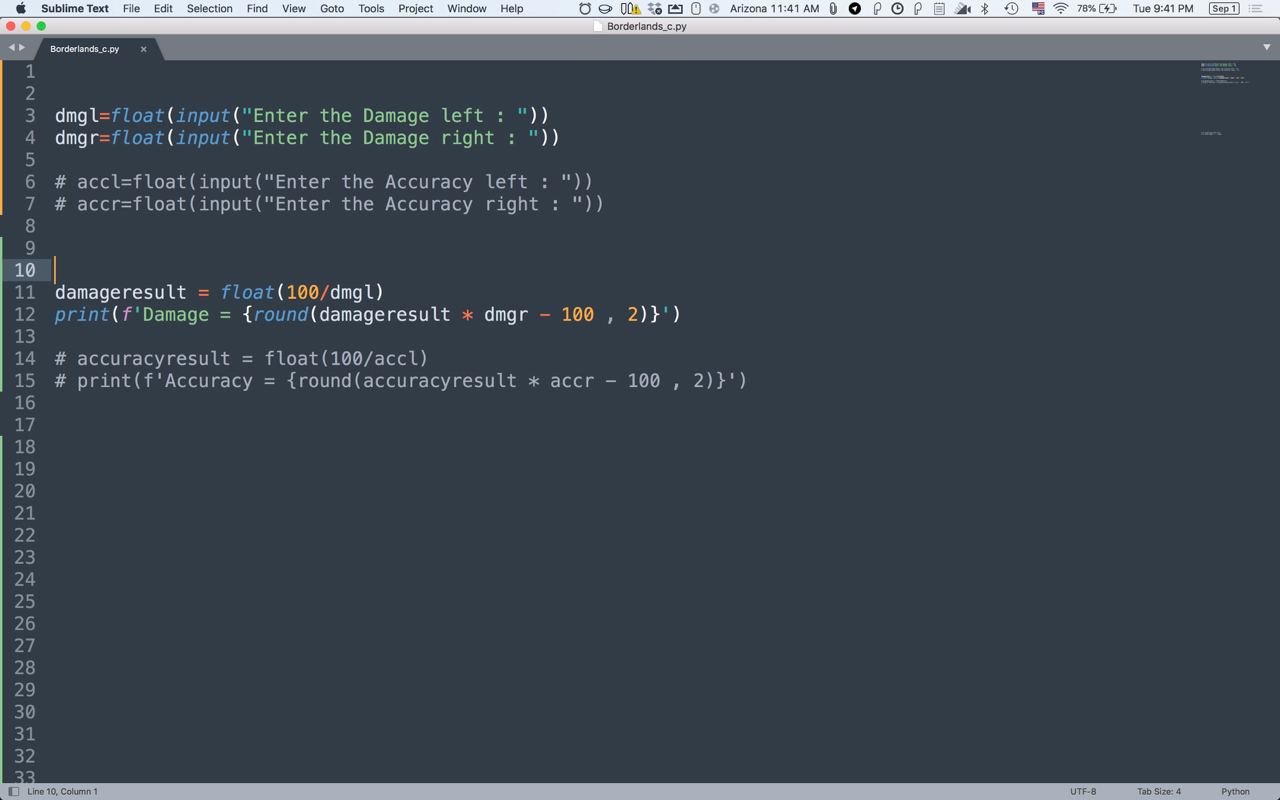Go to next tab with right arrow

22,47
